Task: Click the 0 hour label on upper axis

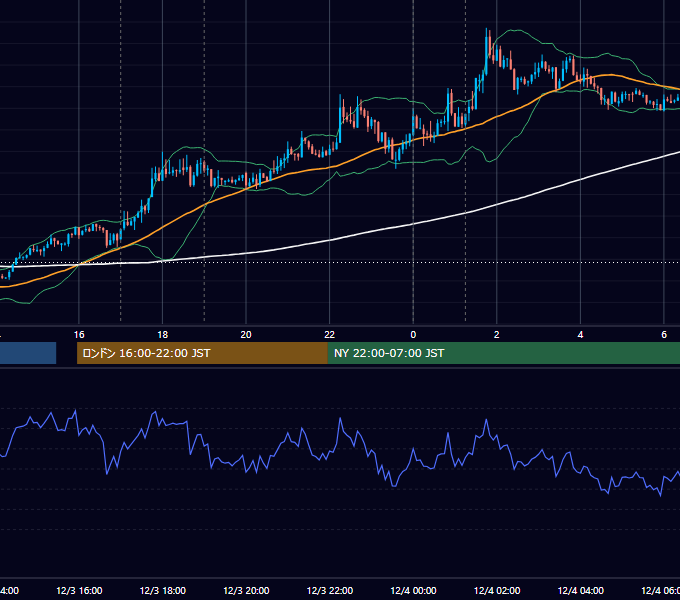Action: (413, 335)
